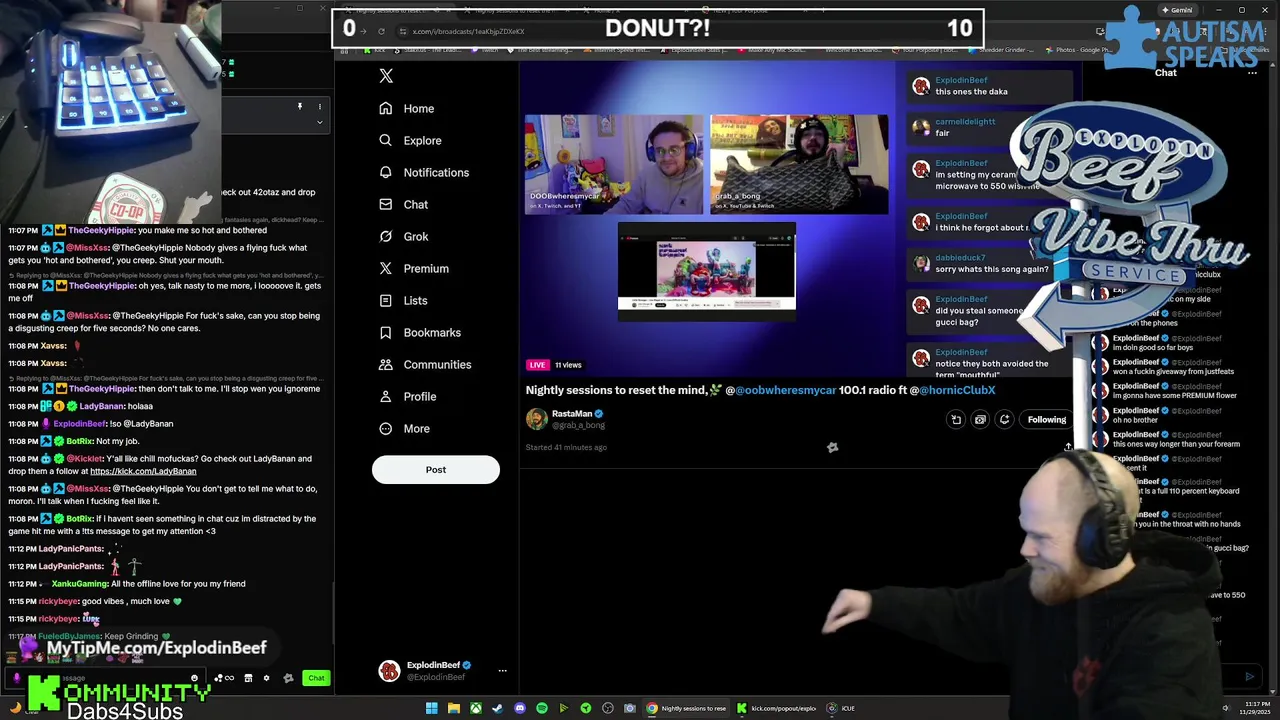Open the Explore page on X
The width and height of the screenshot is (1280, 720).
[x=410, y=140]
